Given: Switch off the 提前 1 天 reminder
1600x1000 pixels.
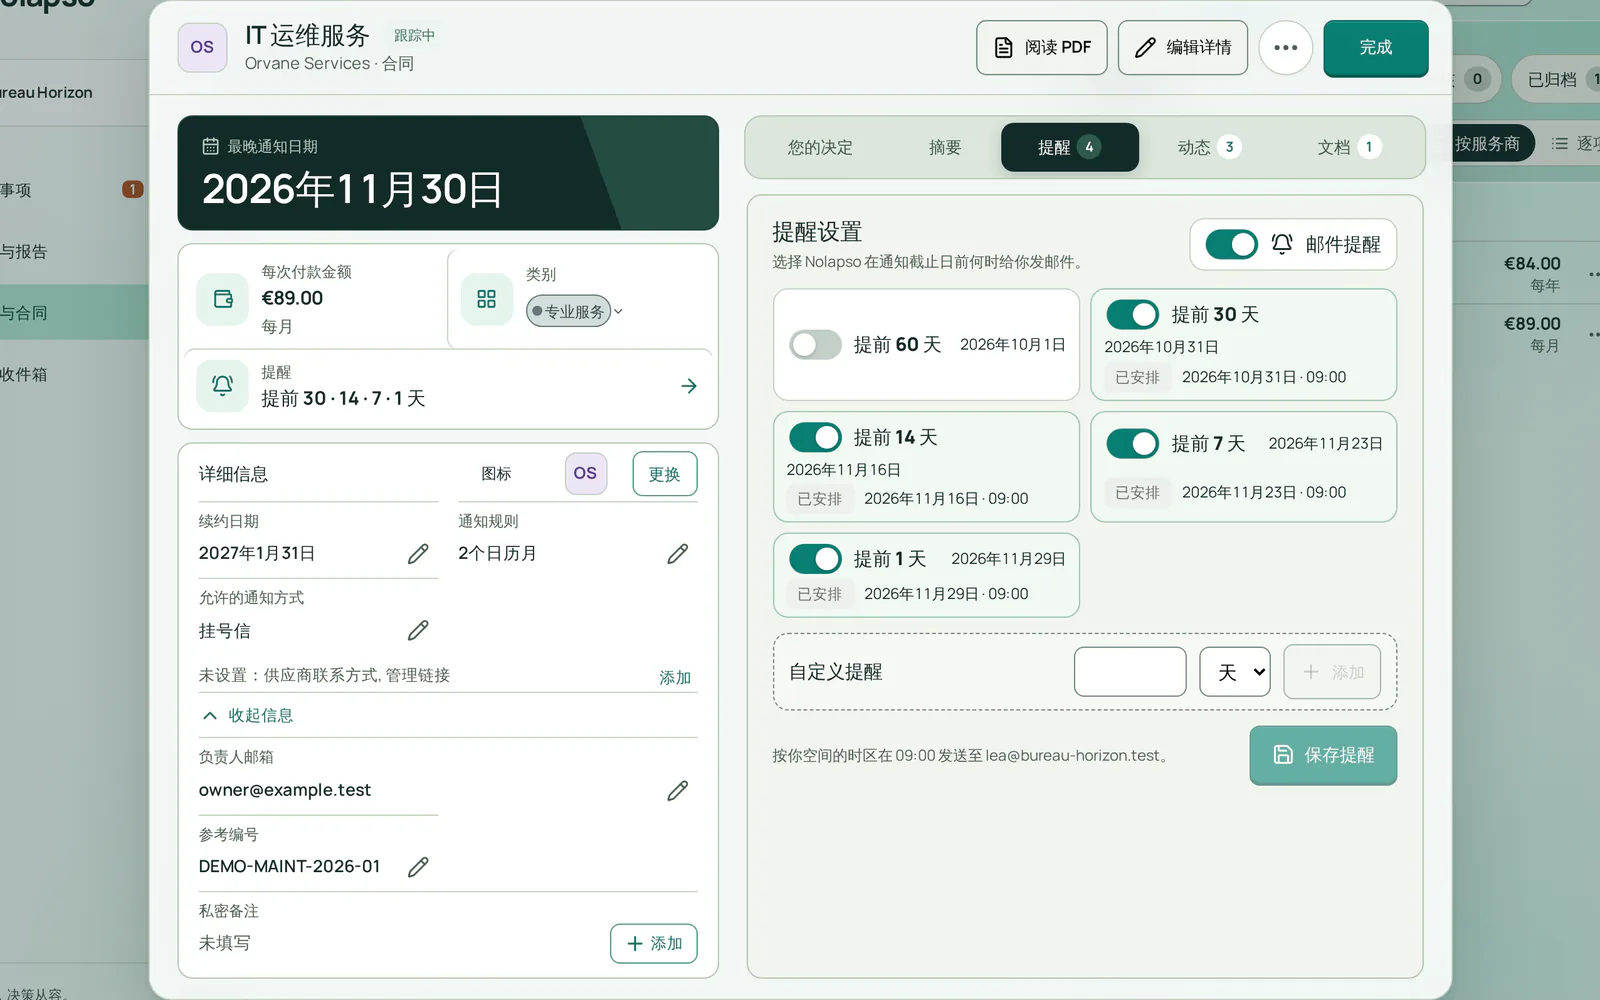Looking at the screenshot, I should (815, 558).
